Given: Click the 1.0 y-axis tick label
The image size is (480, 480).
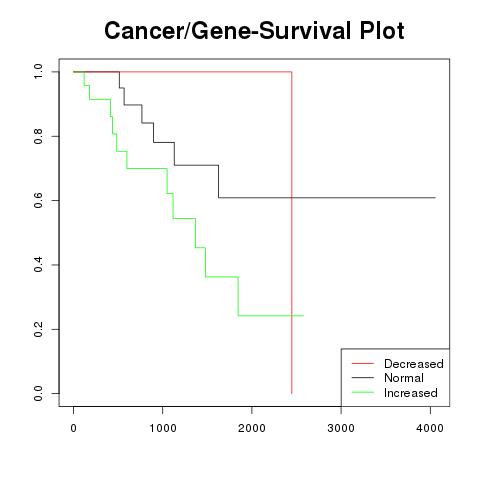Looking at the screenshot, I should click(38, 72).
